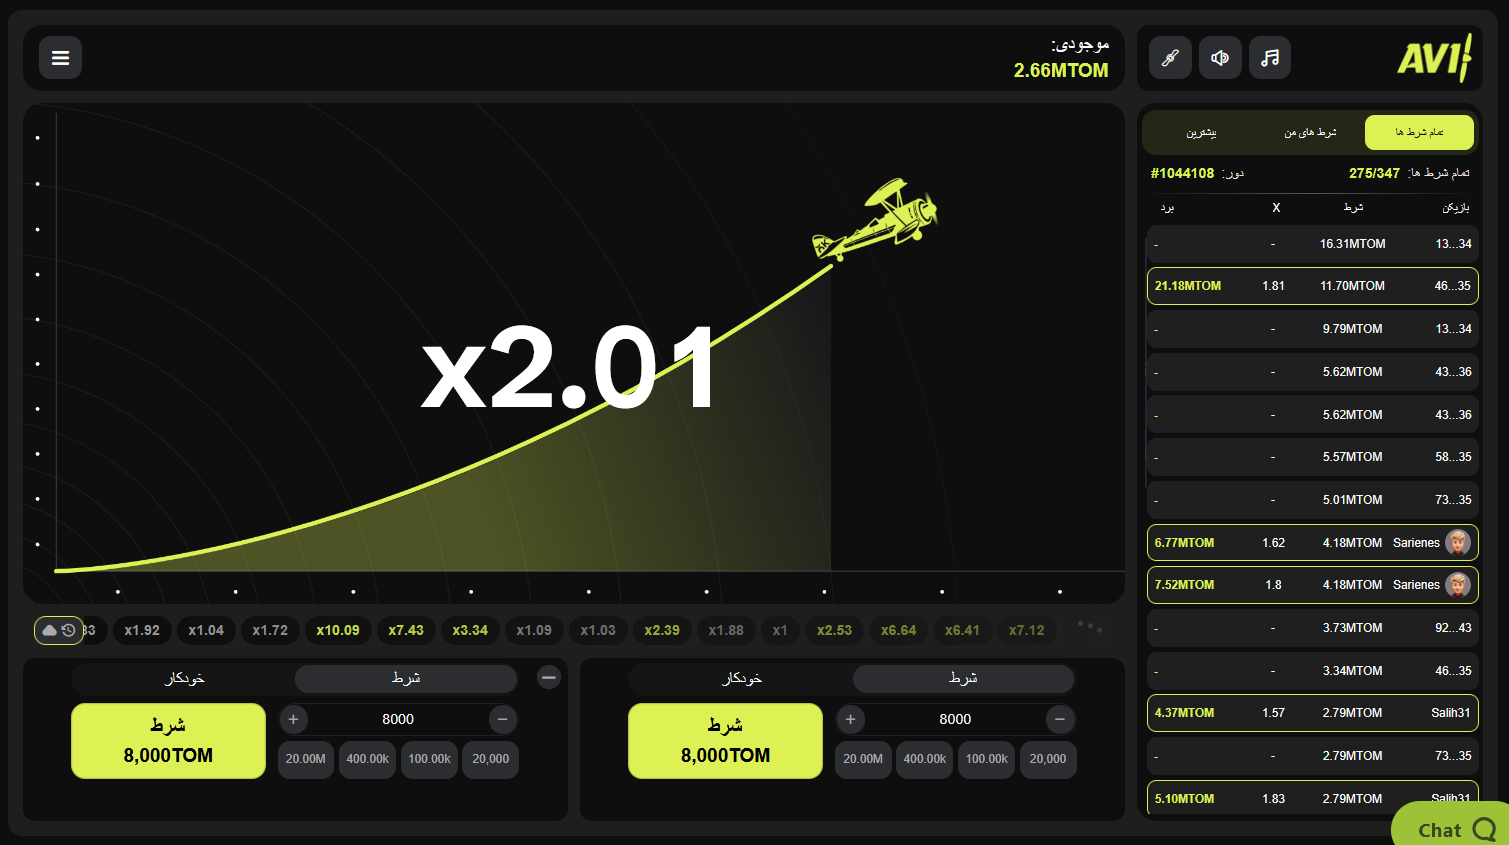The height and width of the screenshot is (845, 1509).
Task: Remove the left bet panel with the minus icon
Action: click(548, 678)
